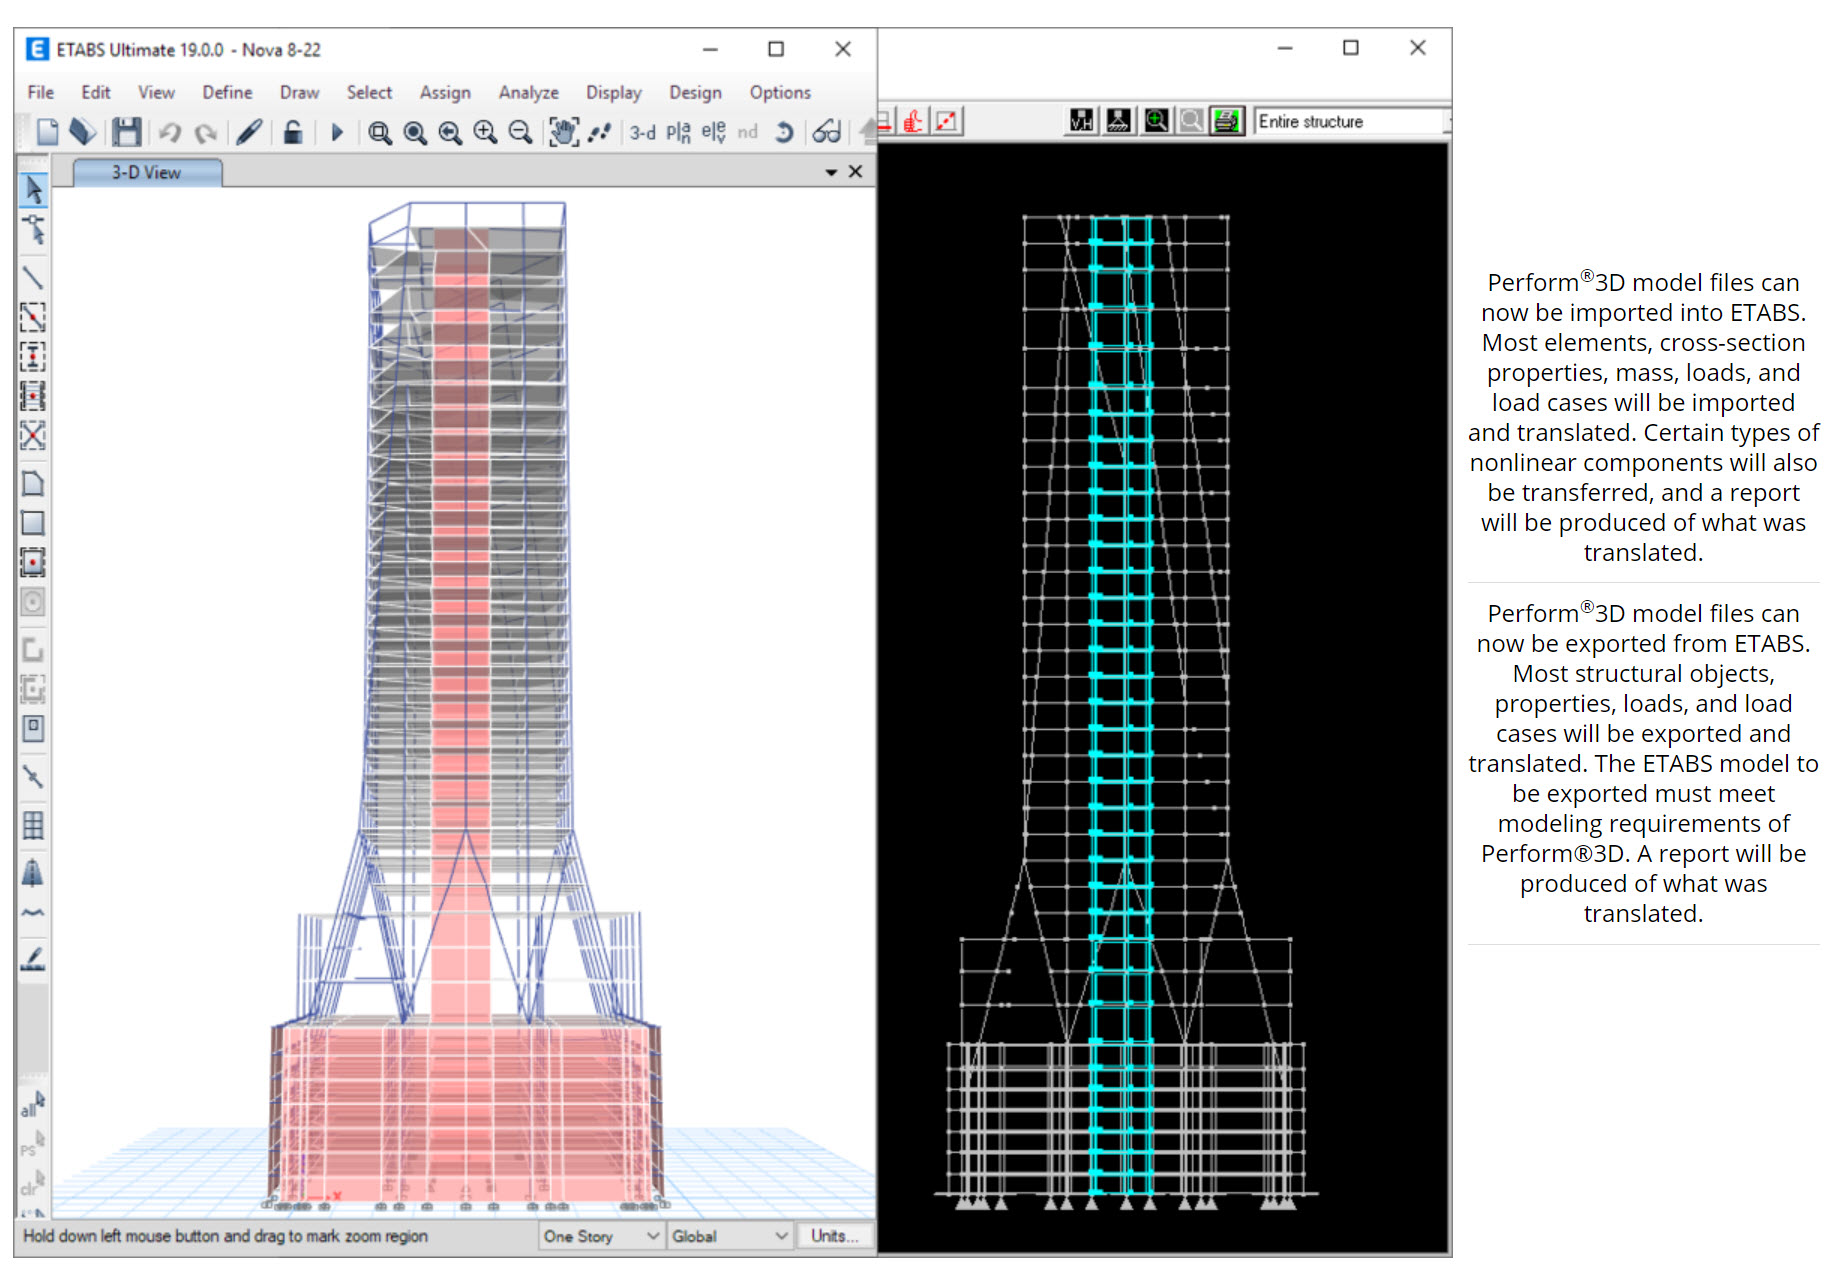The image size is (1835, 1270).
Task: Select the 3-D View tab
Action: [x=147, y=172]
